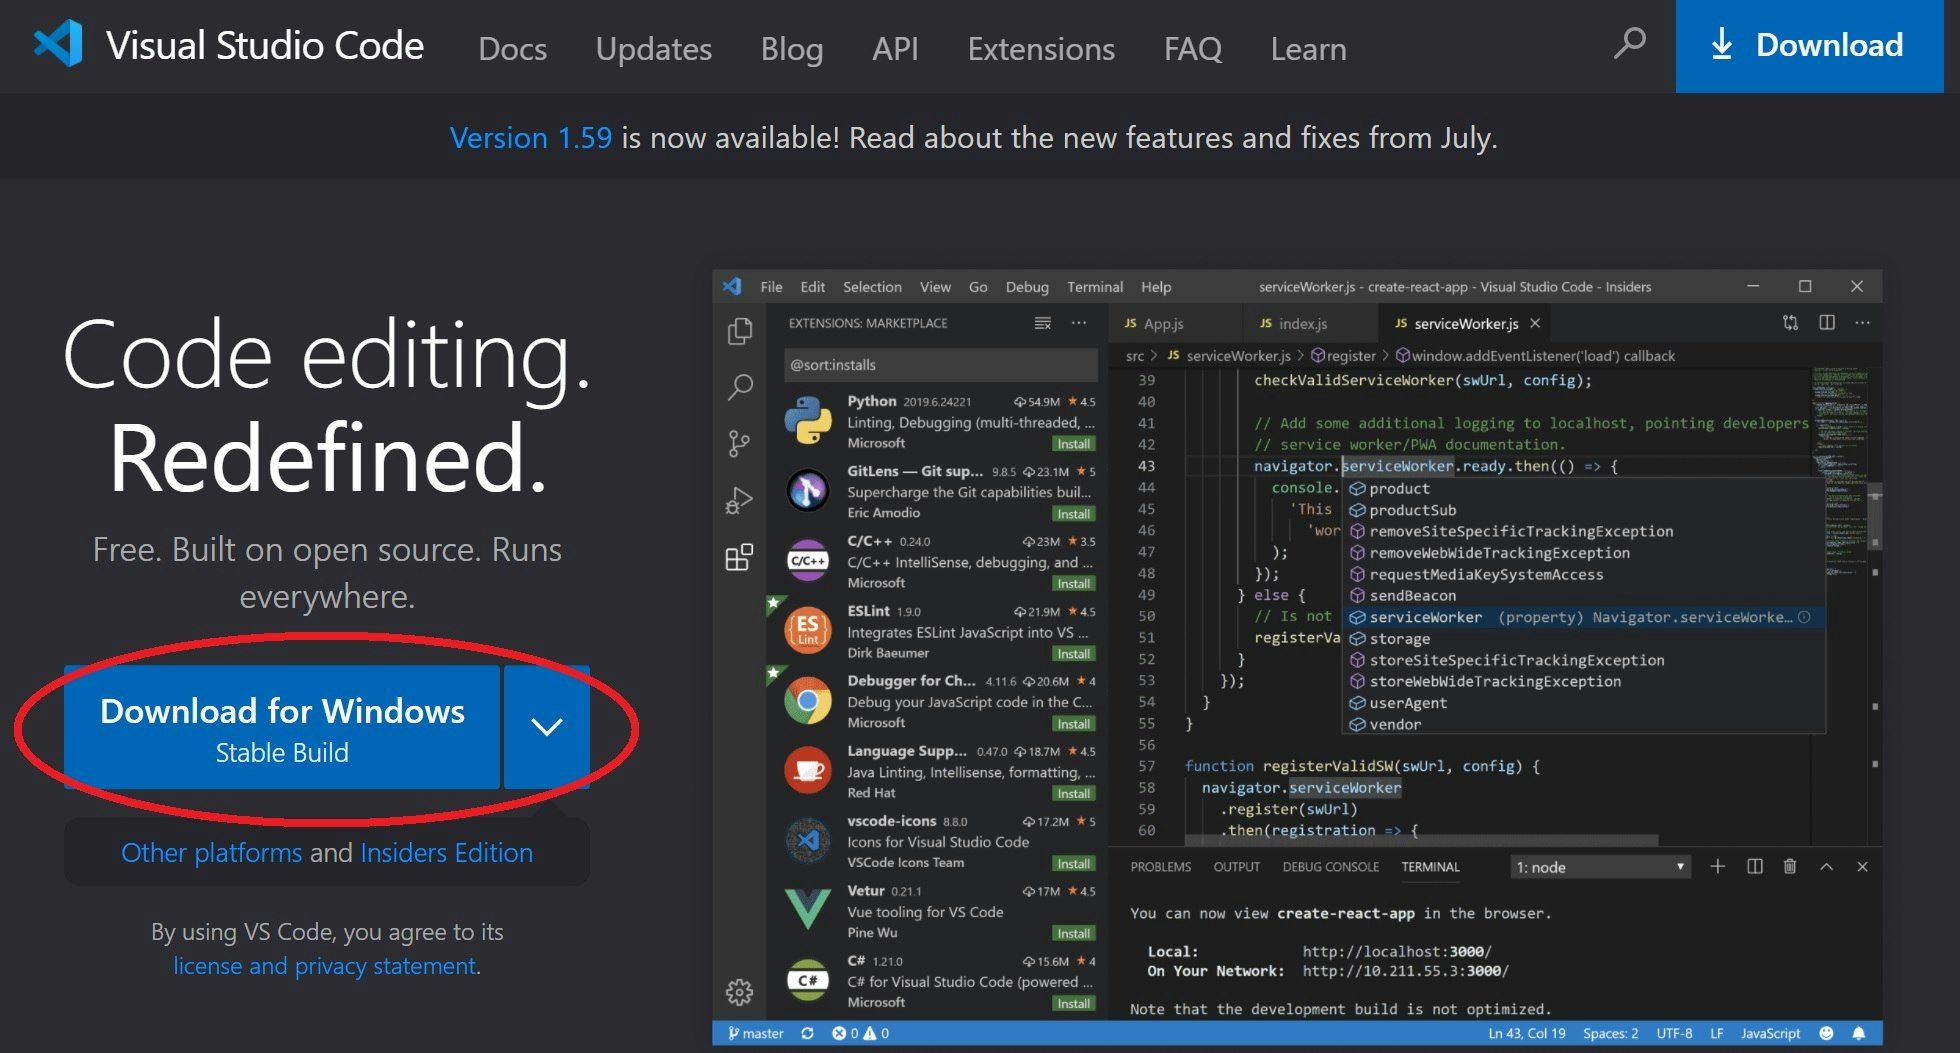Open the Docs navigation item
Viewport: 1960px width, 1053px height.
click(512, 48)
